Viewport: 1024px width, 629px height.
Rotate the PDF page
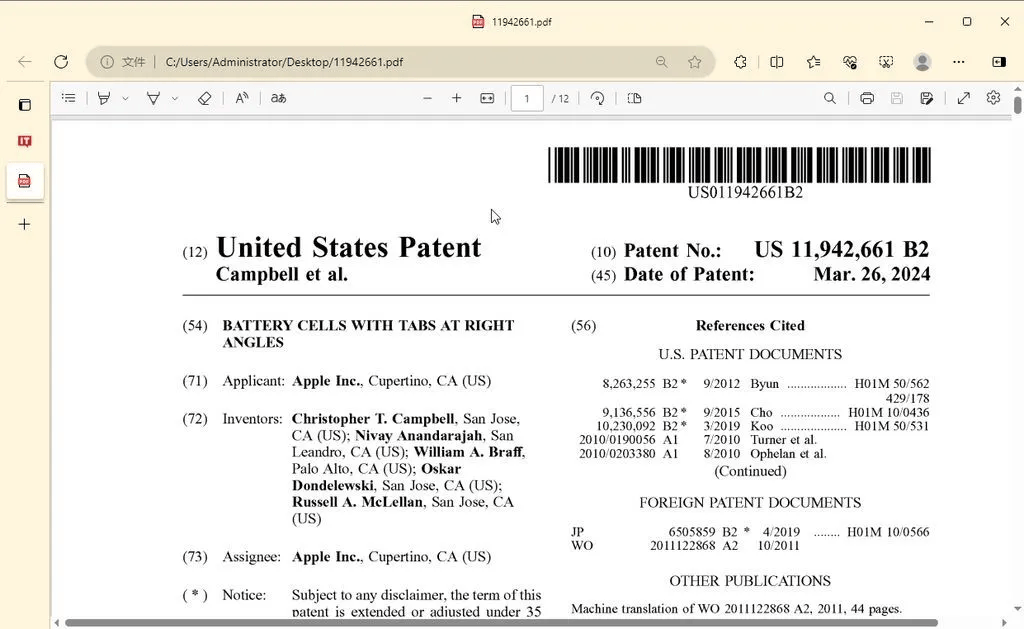pos(597,98)
